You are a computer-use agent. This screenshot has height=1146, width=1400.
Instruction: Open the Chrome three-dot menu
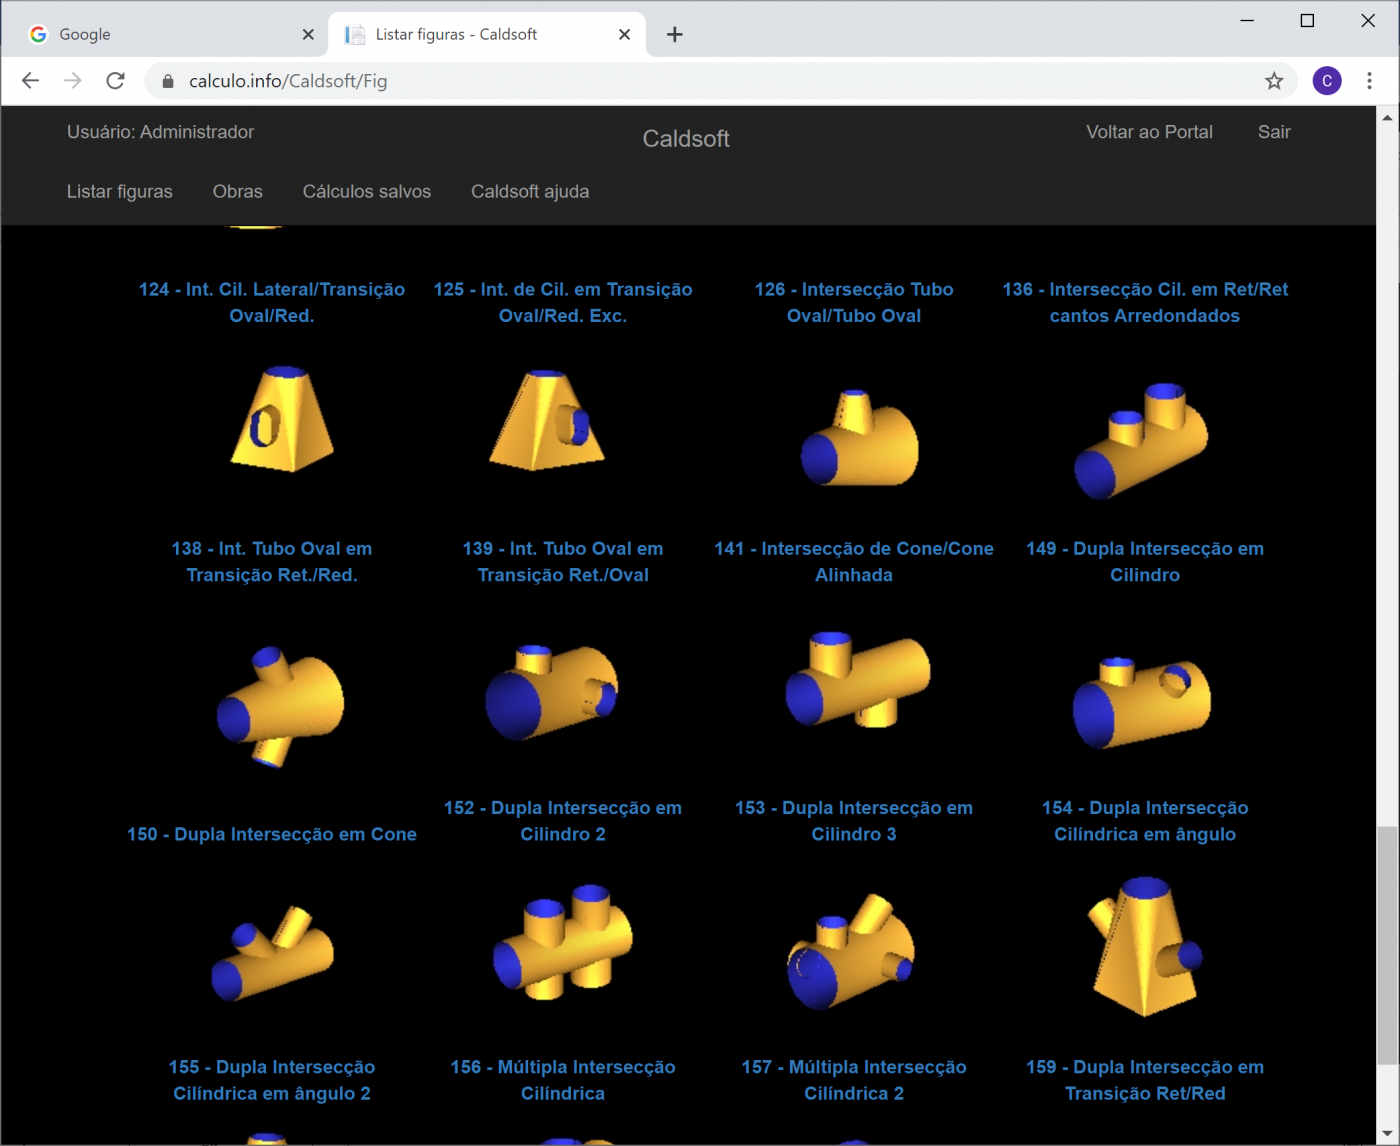click(x=1369, y=81)
